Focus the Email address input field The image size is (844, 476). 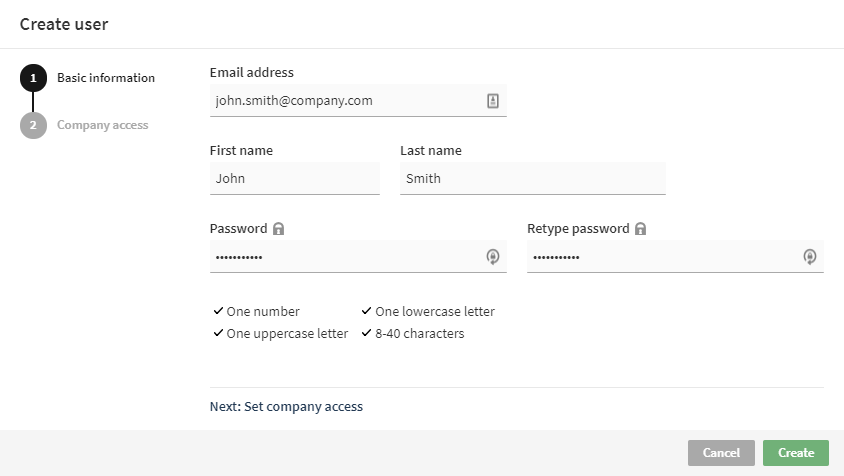point(345,101)
